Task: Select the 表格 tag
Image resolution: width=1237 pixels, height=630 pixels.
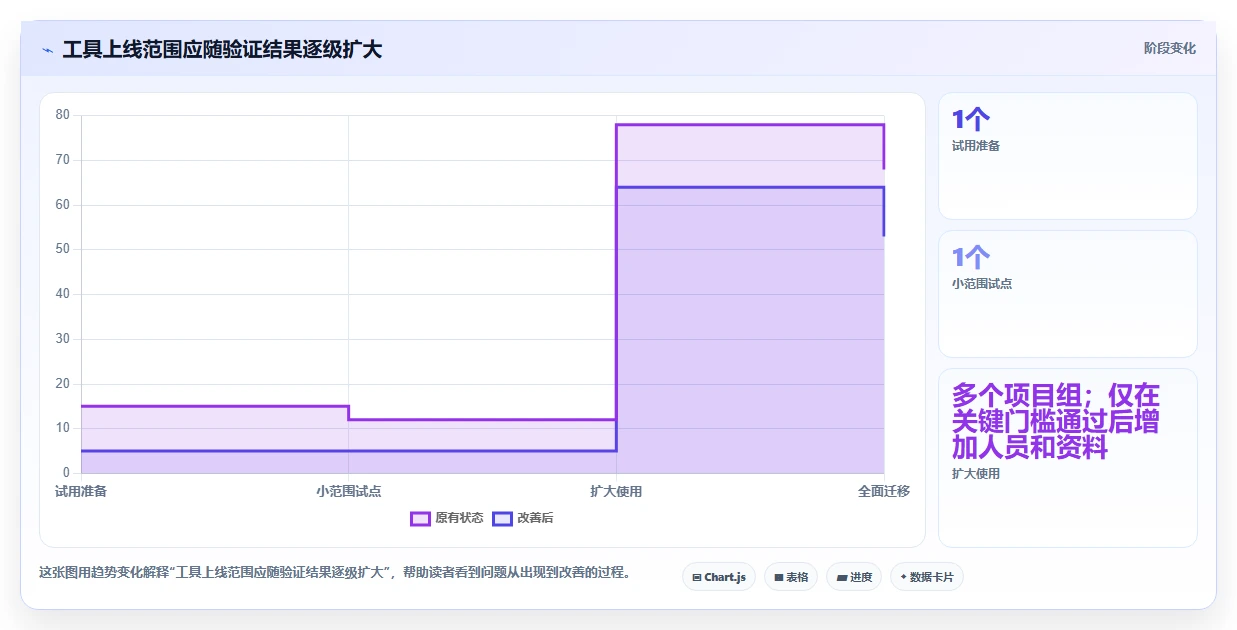Action: point(791,577)
